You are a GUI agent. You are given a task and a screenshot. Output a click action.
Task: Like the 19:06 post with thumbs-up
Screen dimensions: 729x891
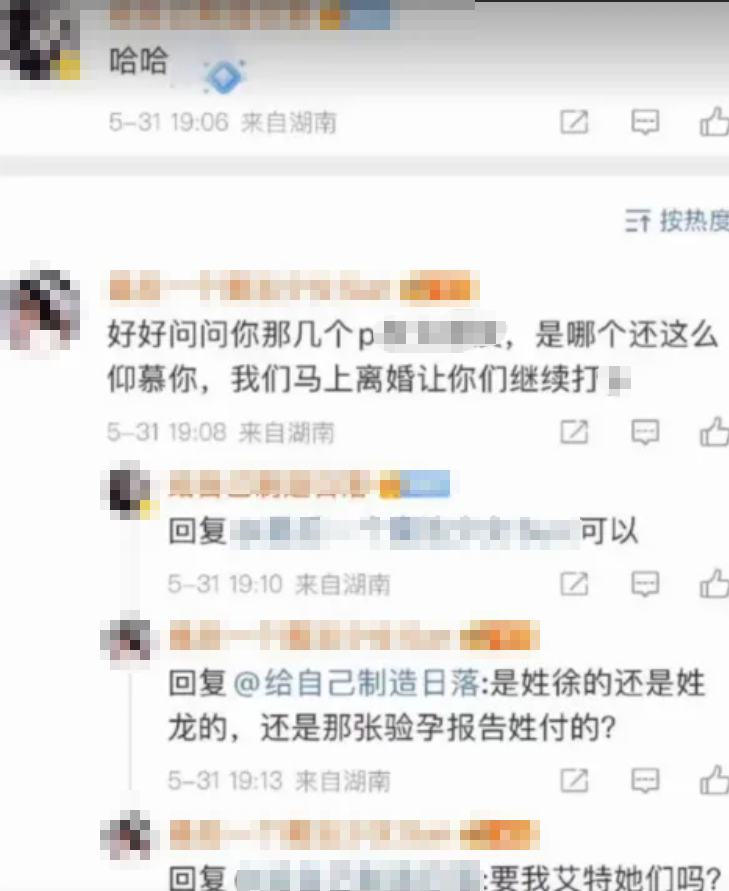click(x=714, y=122)
